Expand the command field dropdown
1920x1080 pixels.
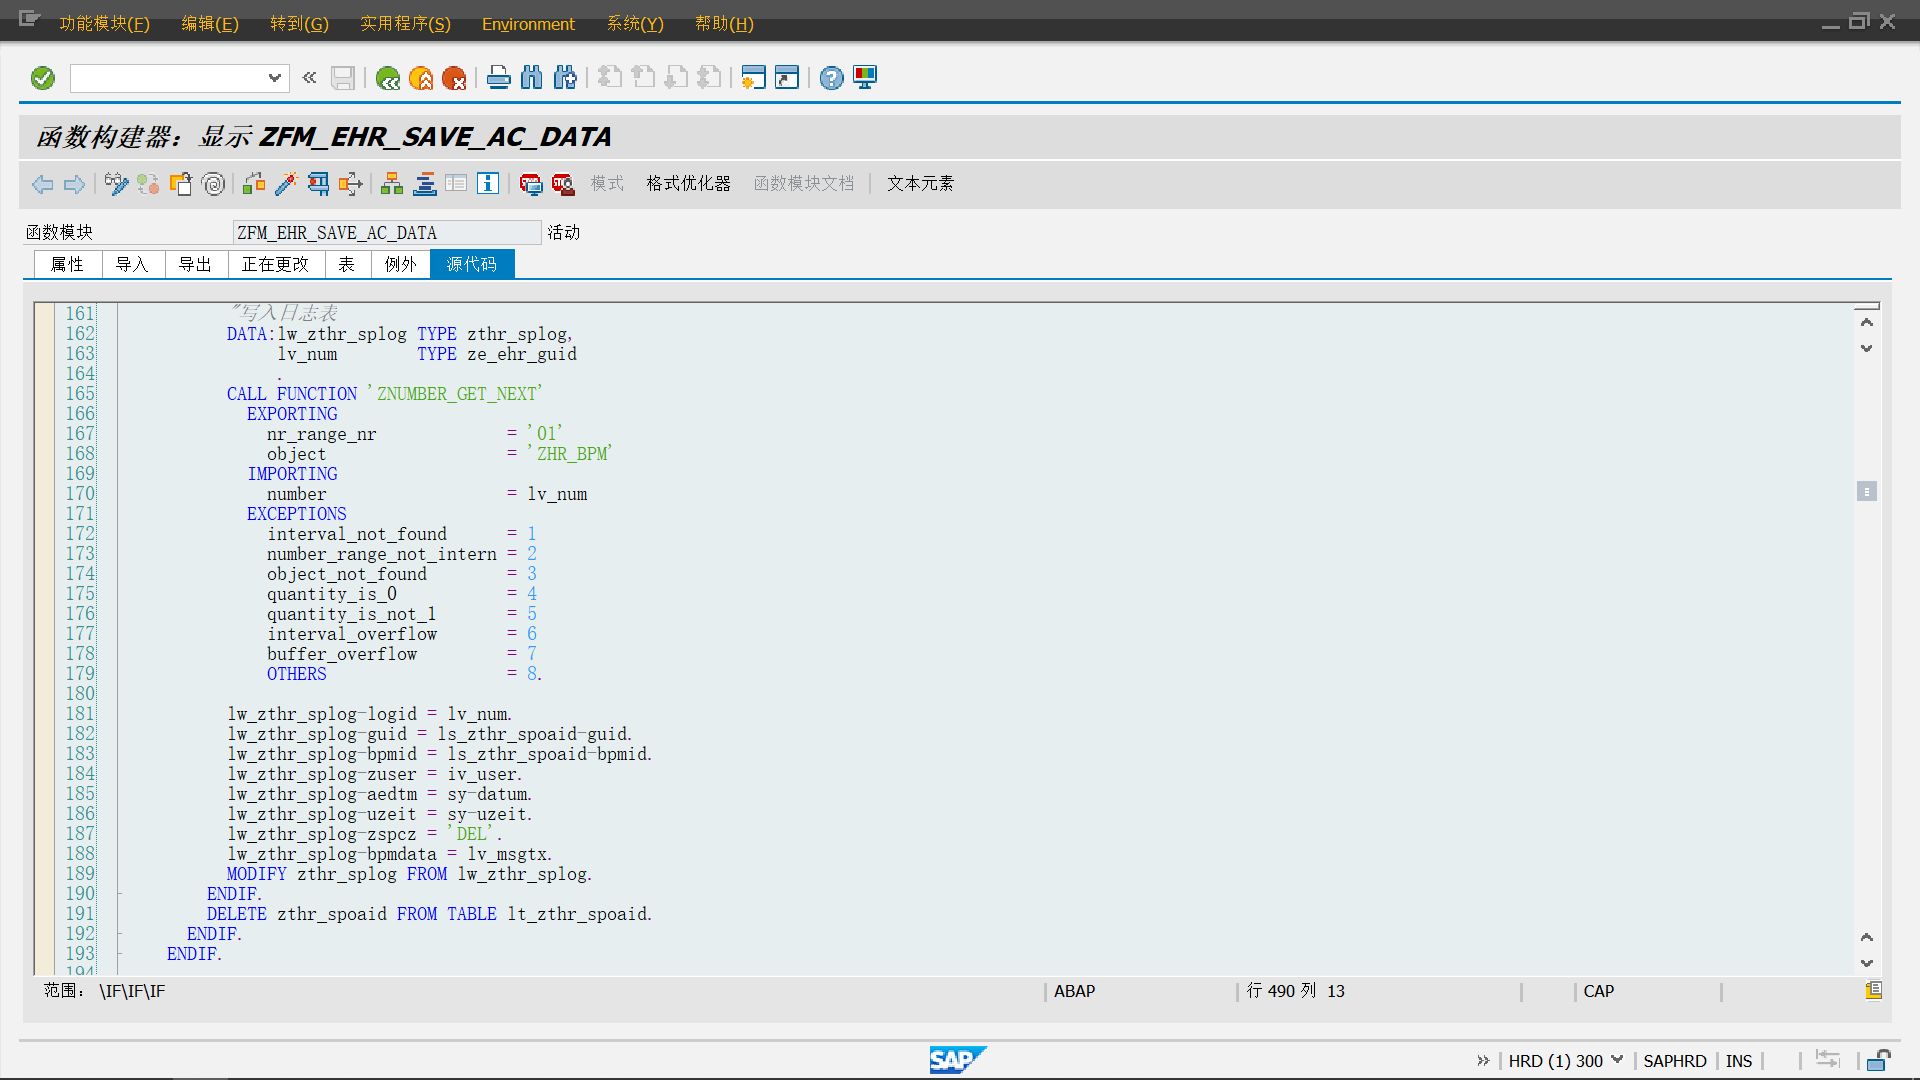pos(274,78)
